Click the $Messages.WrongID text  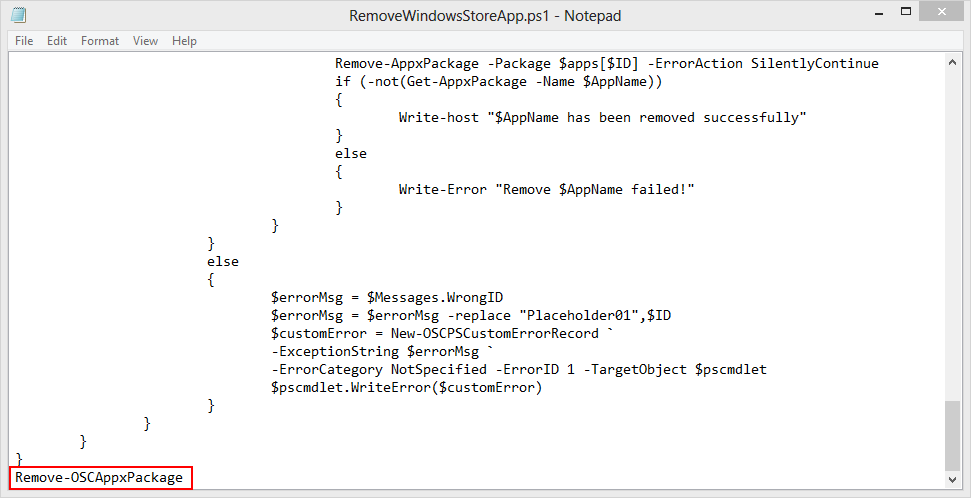435,298
